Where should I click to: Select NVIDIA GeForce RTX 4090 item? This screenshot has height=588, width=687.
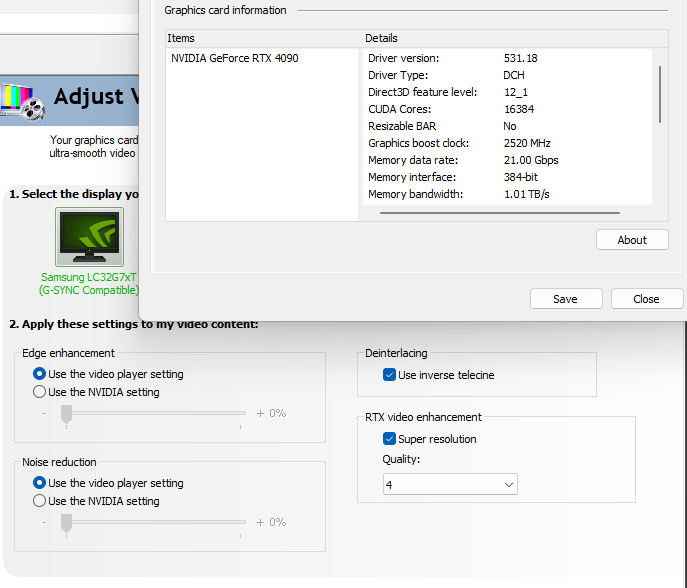[x=234, y=58]
